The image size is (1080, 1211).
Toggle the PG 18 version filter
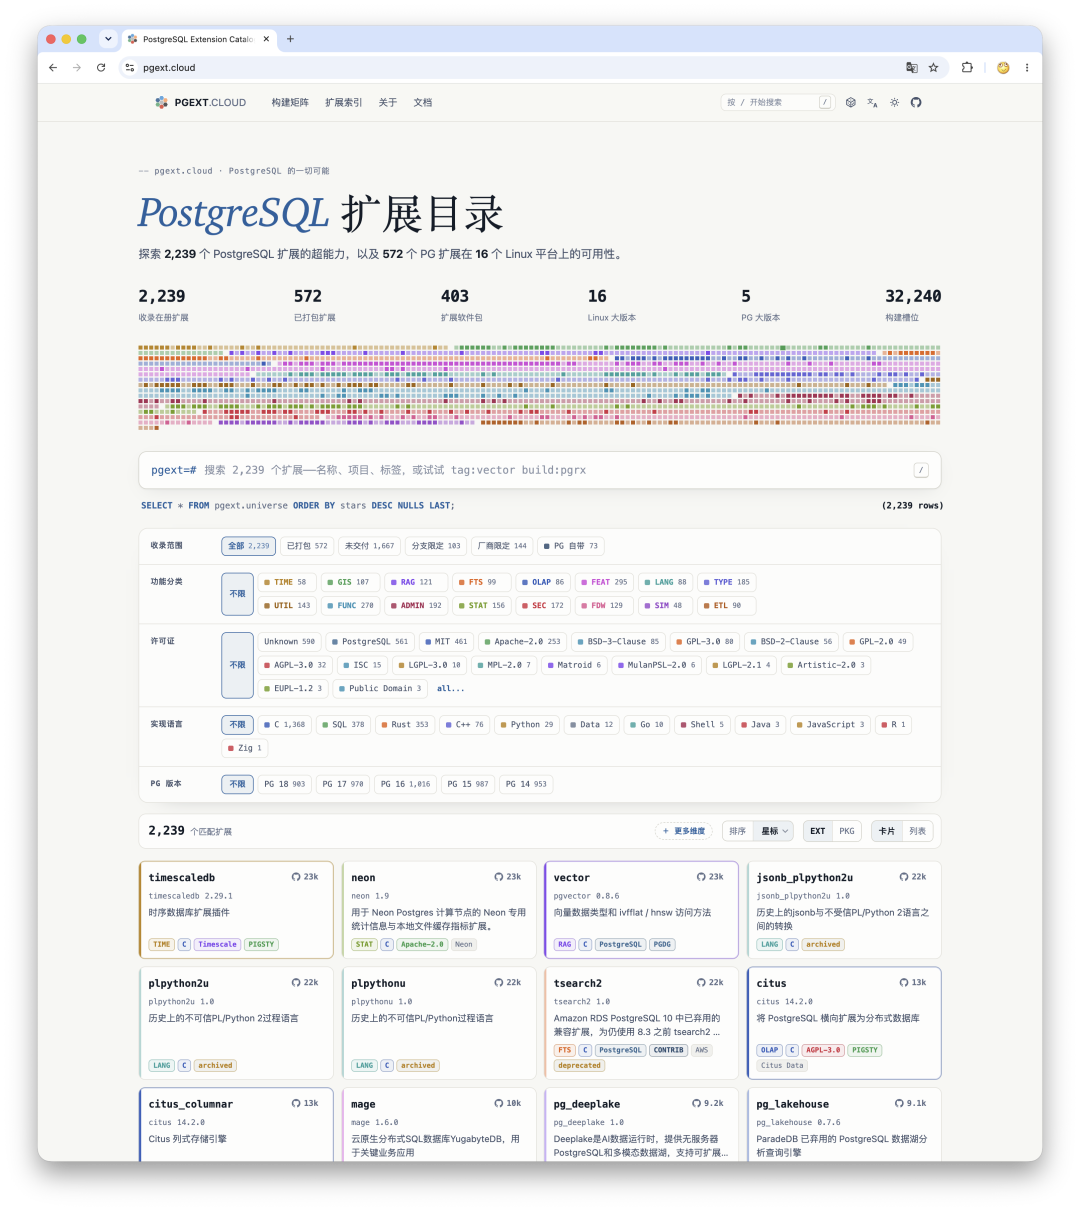[x=285, y=784]
